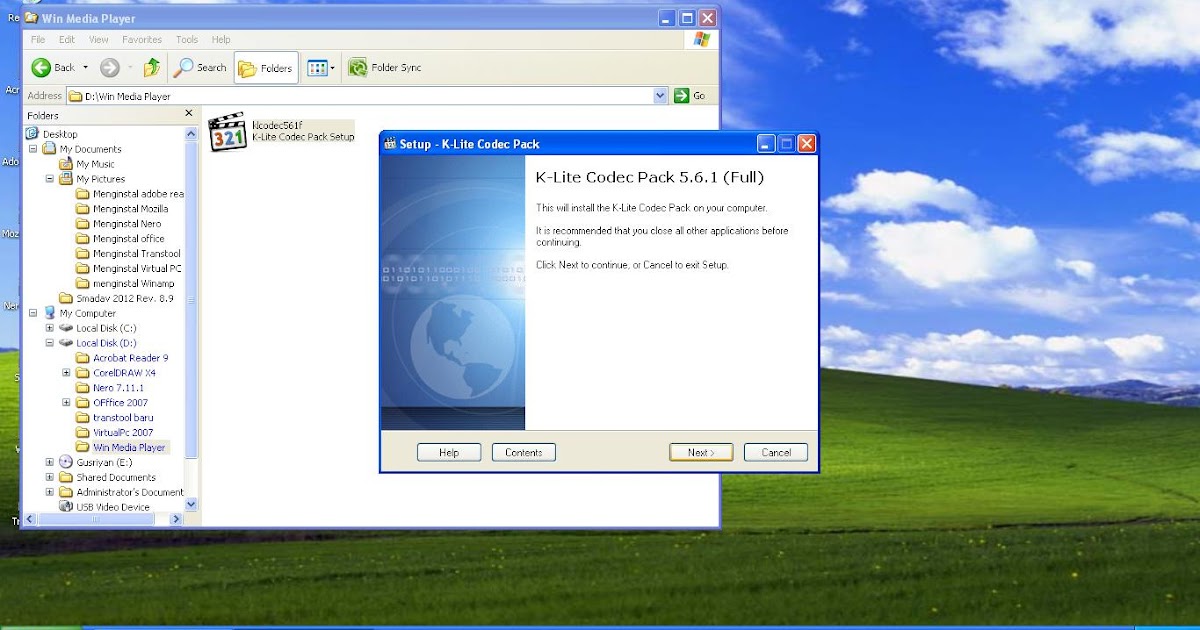Viewport: 1200px width, 630px height.
Task: Click the Gusriyan (E:) disc drive icon
Action: coord(66,462)
